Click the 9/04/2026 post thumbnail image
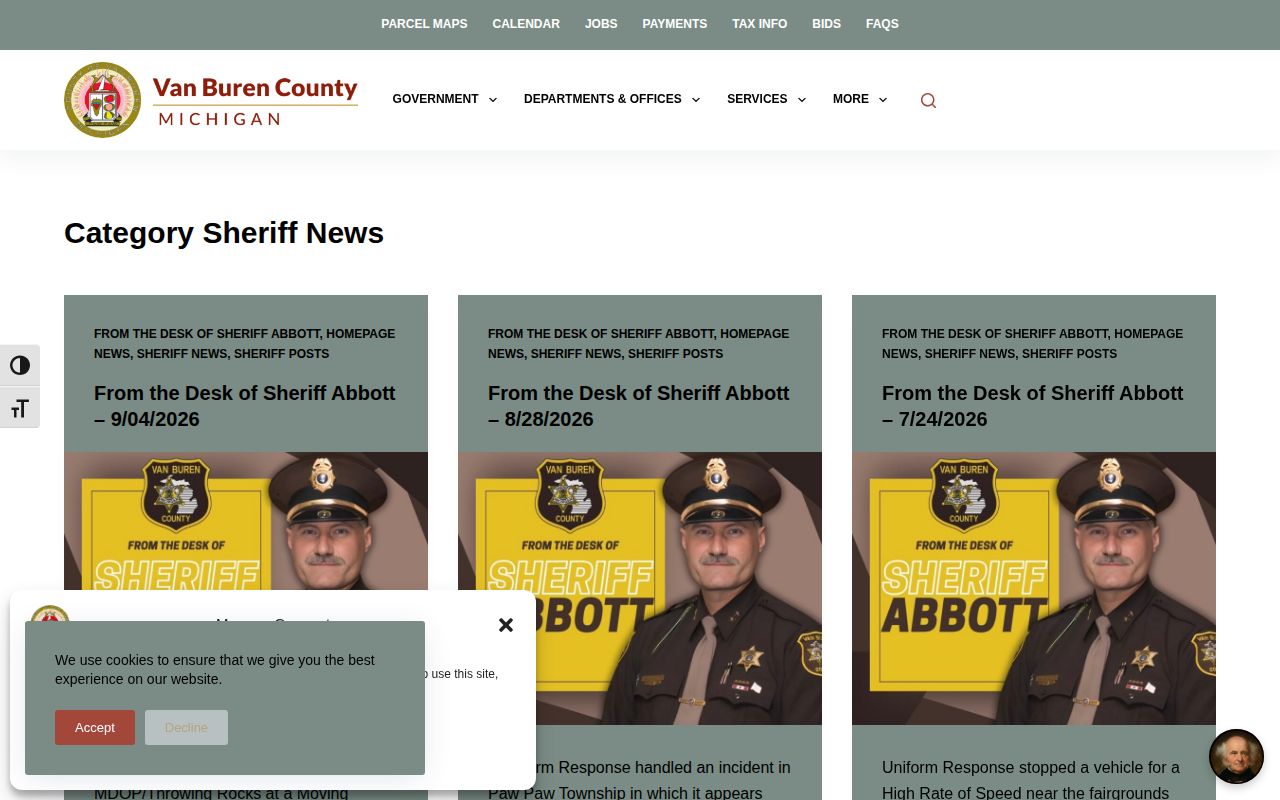The image size is (1280, 800). pyautogui.click(x=246, y=520)
